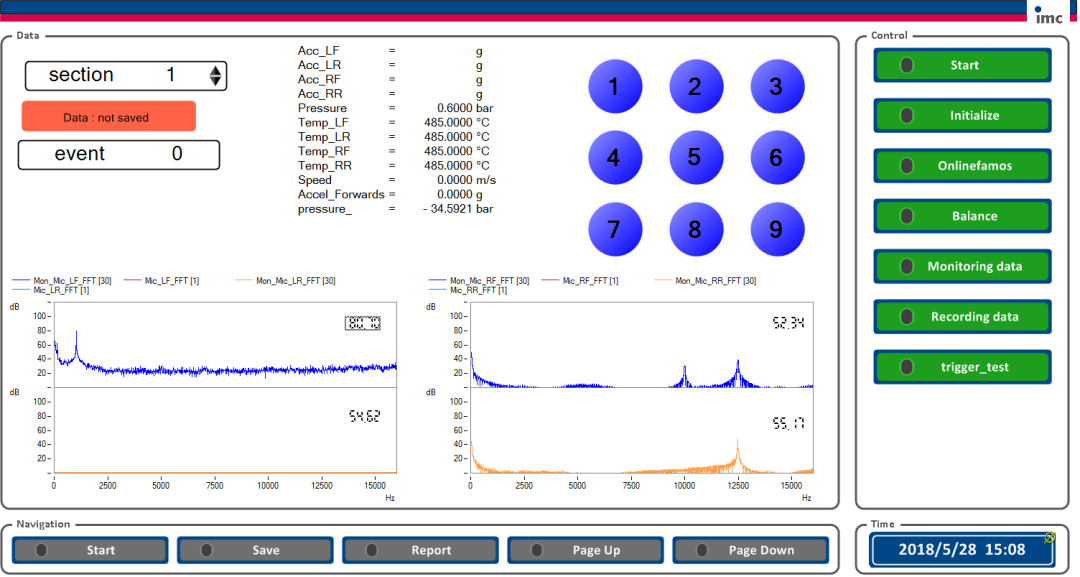
Task: Click the Temp_LF 485.0000 °C reading
Action: coord(394,123)
